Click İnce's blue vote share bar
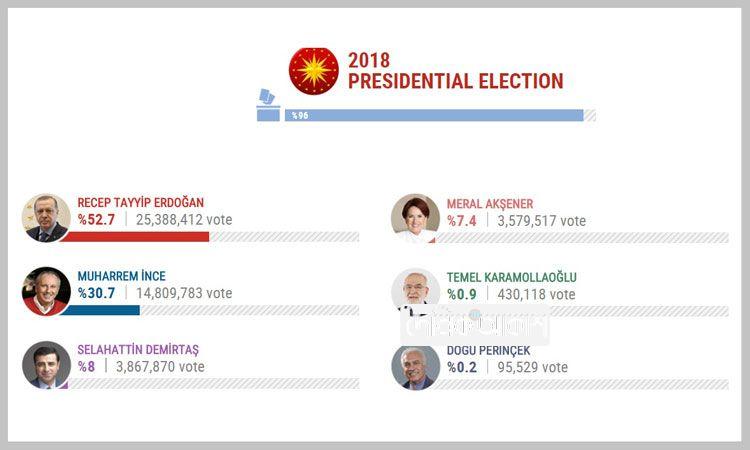 (x=108, y=310)
